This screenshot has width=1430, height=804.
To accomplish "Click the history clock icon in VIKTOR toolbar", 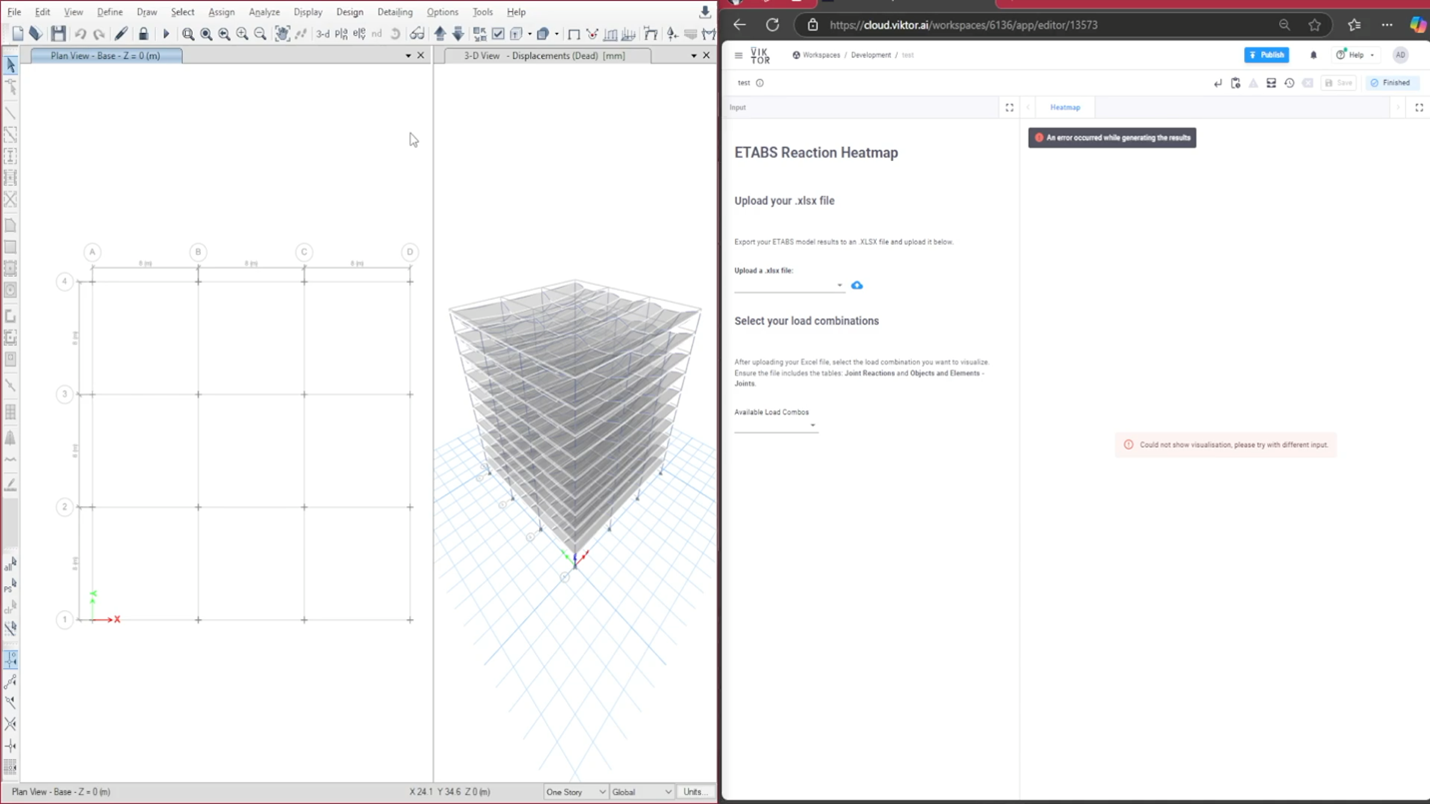I will [1289, 83].
